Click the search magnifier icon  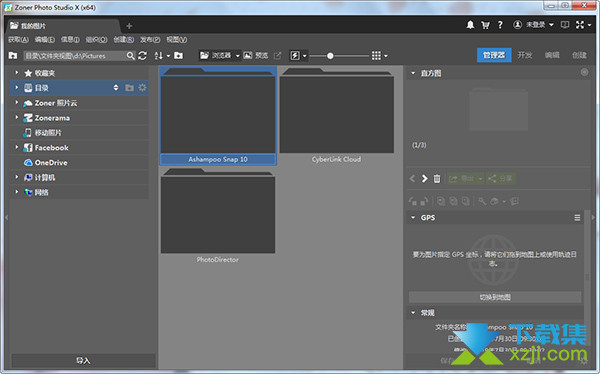pyautogui.click(x=130, y=56)
